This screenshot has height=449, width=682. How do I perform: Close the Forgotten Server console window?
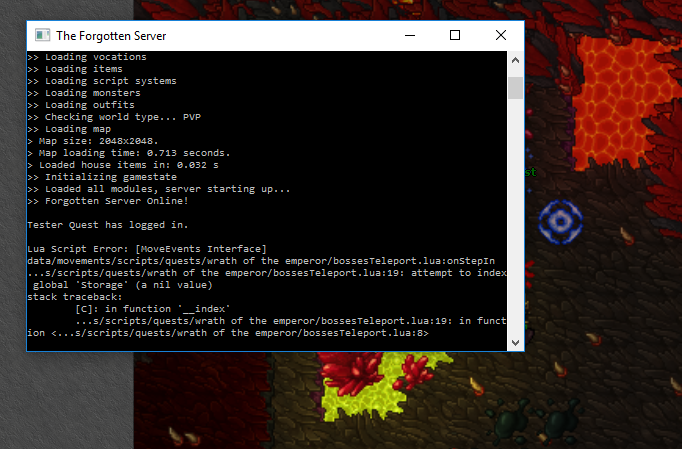coord(501,35)
